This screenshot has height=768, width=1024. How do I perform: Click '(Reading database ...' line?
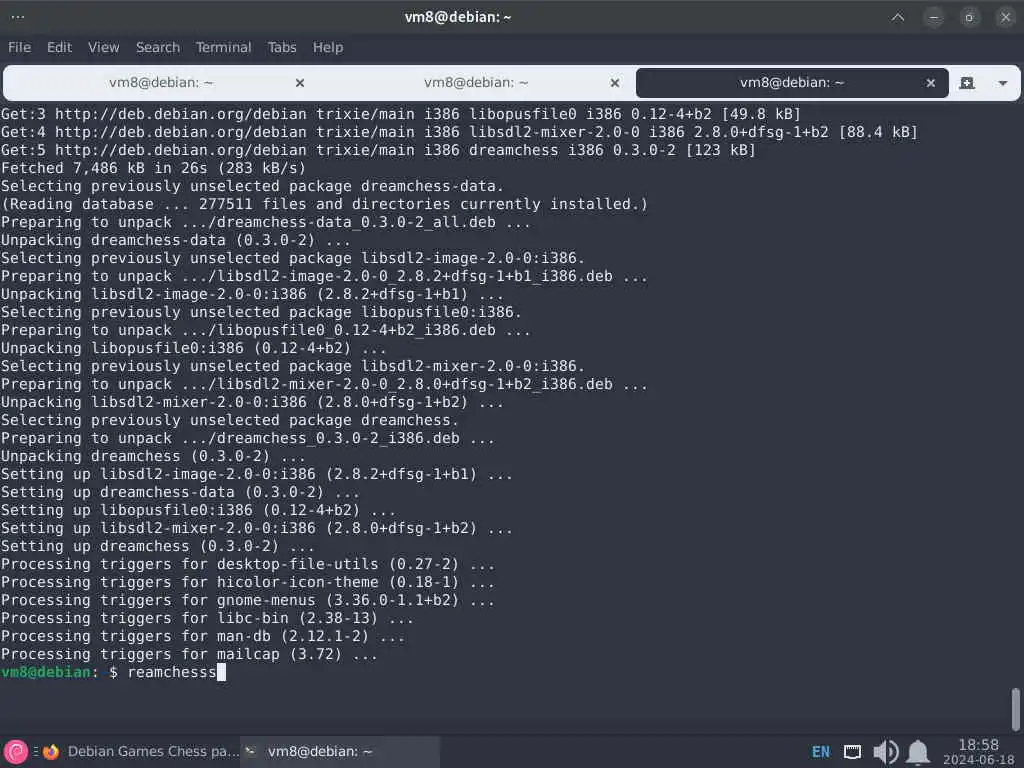[324, 204]
